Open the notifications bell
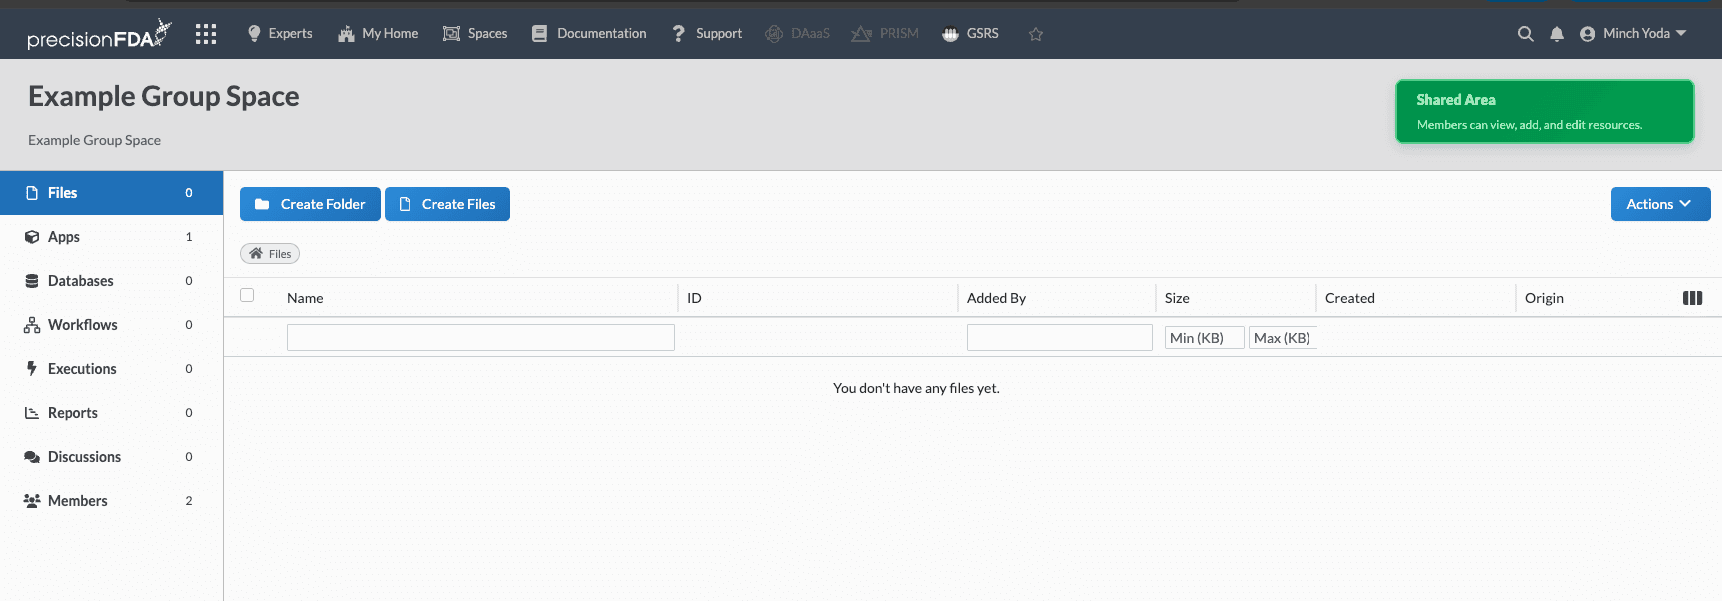1722x601 pixels. 1557,34
